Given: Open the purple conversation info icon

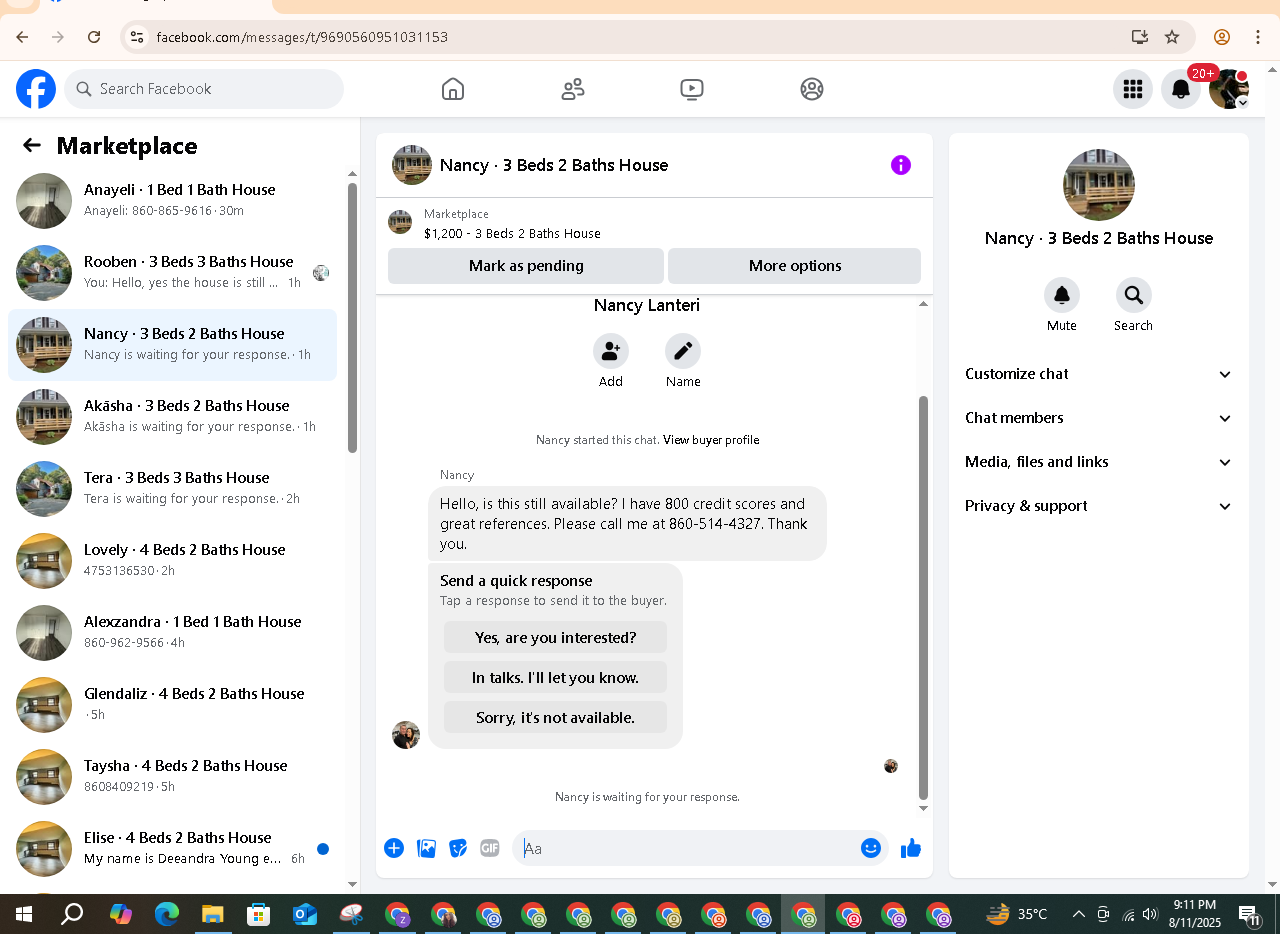Looking at the screenshot, I should point(901,165).
